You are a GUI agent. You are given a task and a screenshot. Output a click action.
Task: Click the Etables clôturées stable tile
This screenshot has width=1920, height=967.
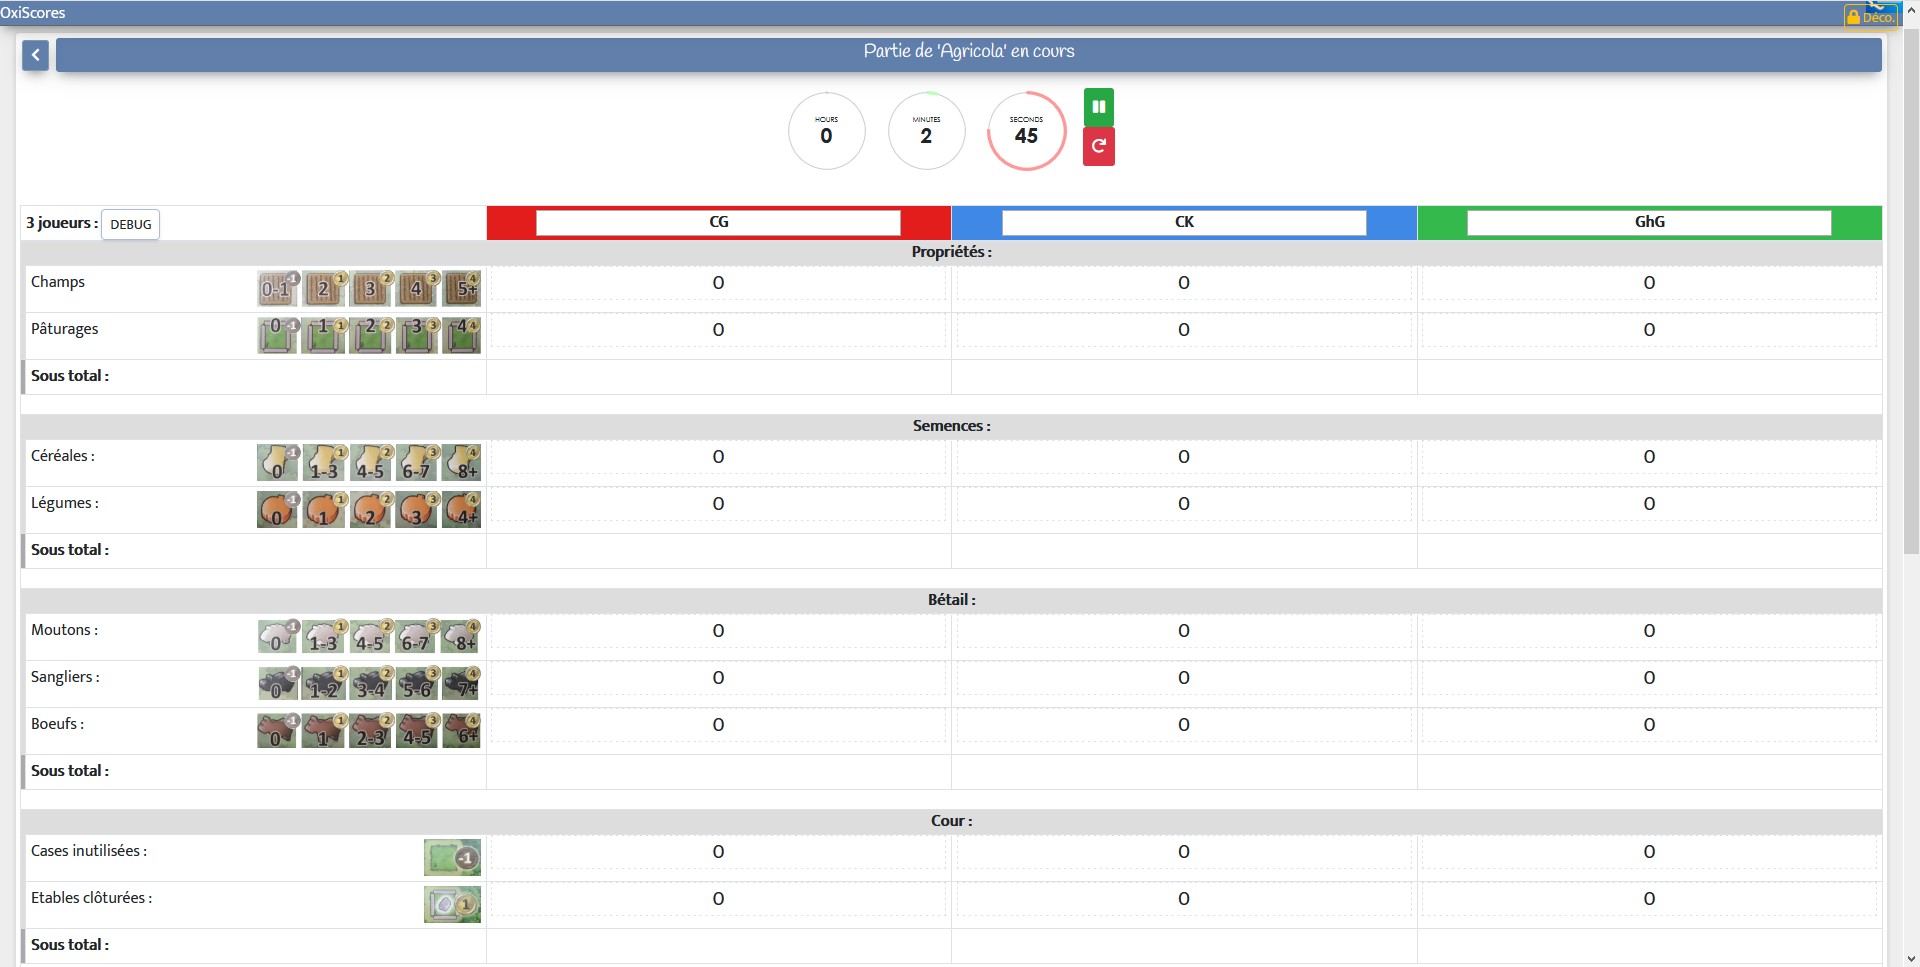[452, 905]
